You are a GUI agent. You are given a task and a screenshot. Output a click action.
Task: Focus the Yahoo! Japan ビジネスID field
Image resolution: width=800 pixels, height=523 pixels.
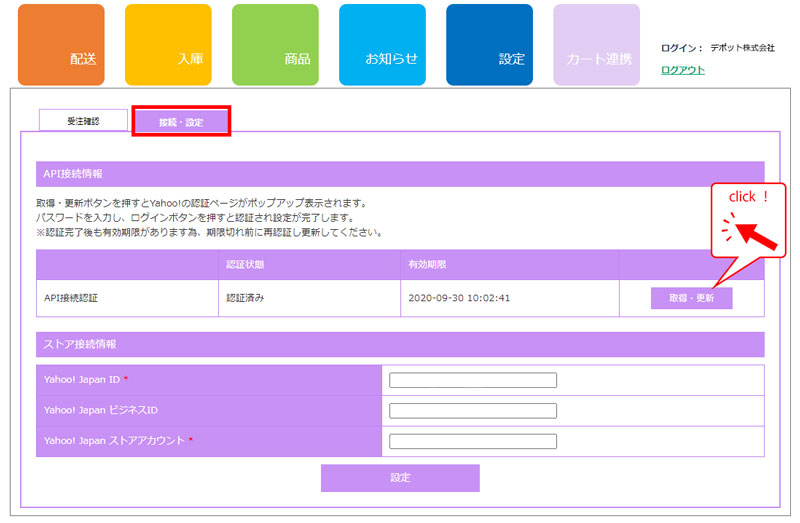tap(472, 411)
